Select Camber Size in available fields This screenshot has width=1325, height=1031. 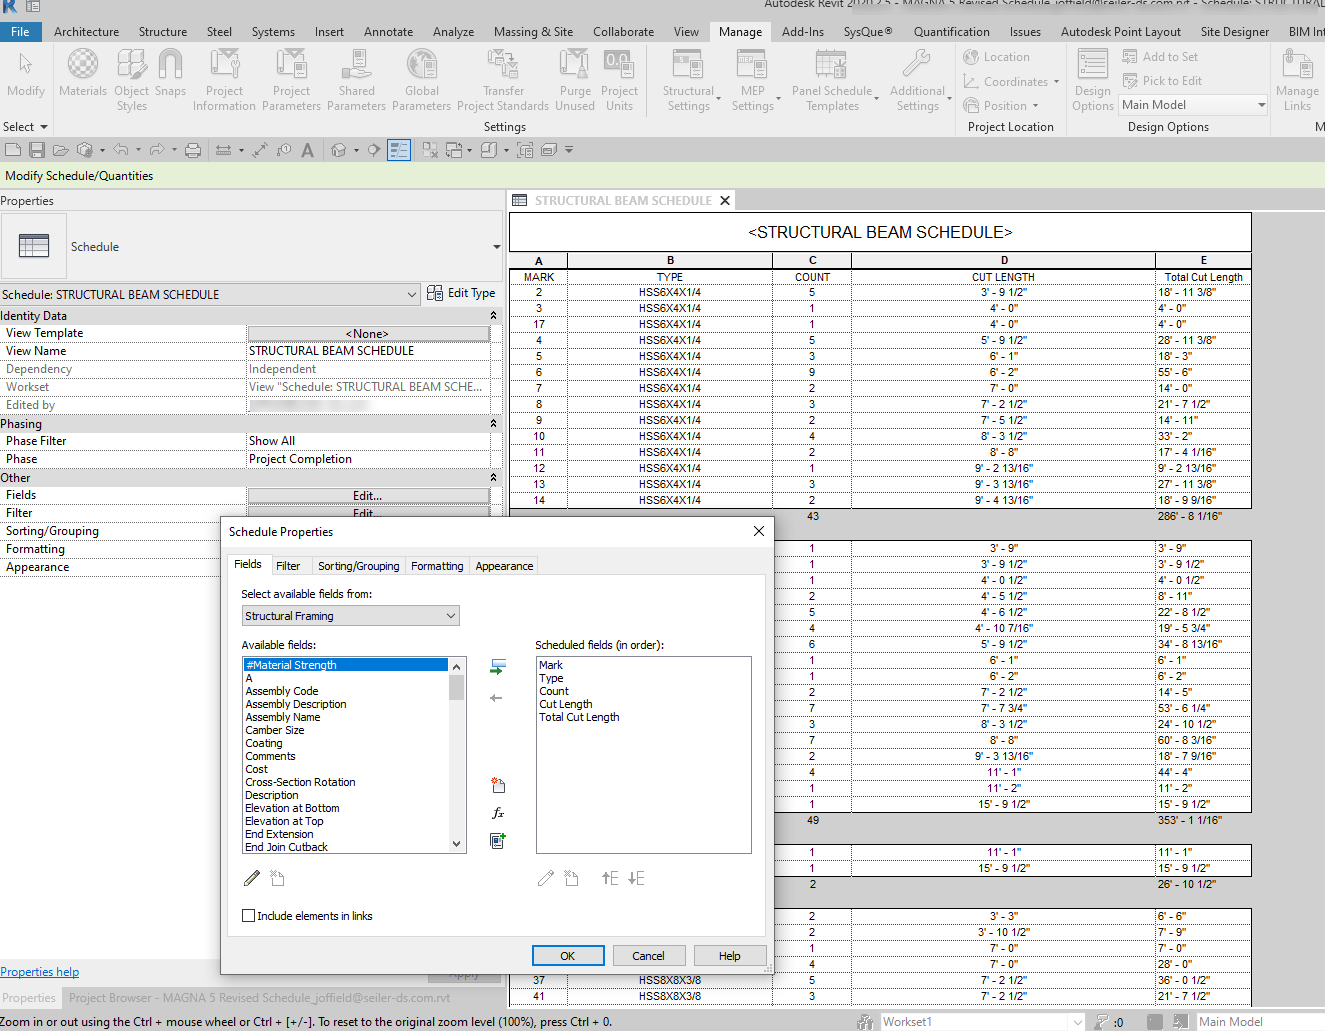tap(275, 730)
